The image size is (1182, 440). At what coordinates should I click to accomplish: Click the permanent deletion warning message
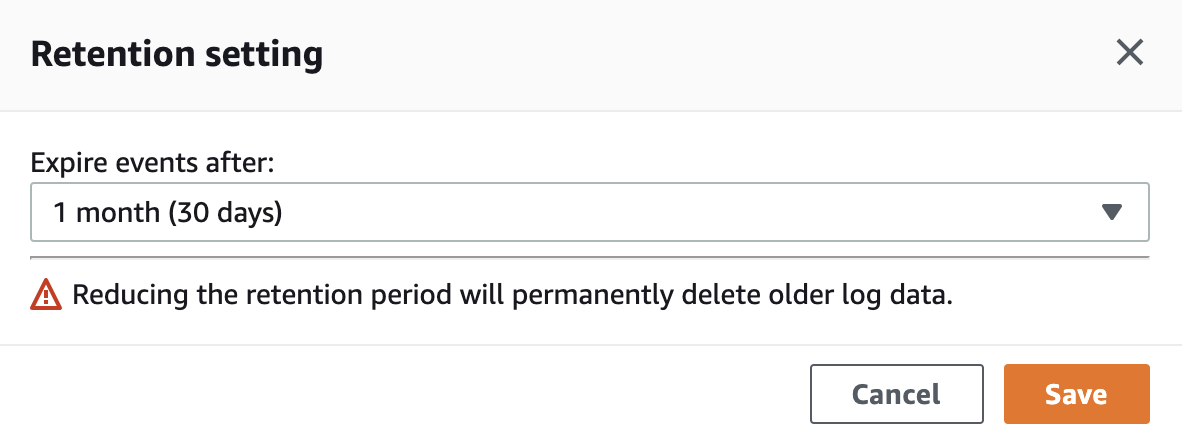tap(509, 296)
